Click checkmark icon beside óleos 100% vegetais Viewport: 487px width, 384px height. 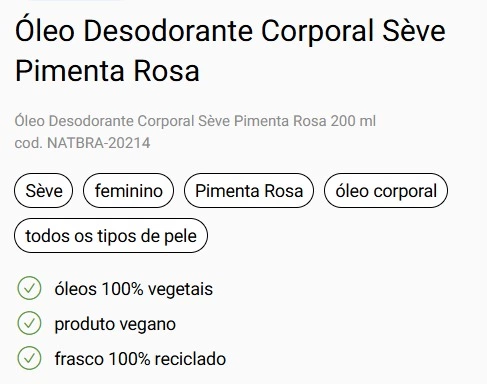pyautogui.click(x=29, y=288)
